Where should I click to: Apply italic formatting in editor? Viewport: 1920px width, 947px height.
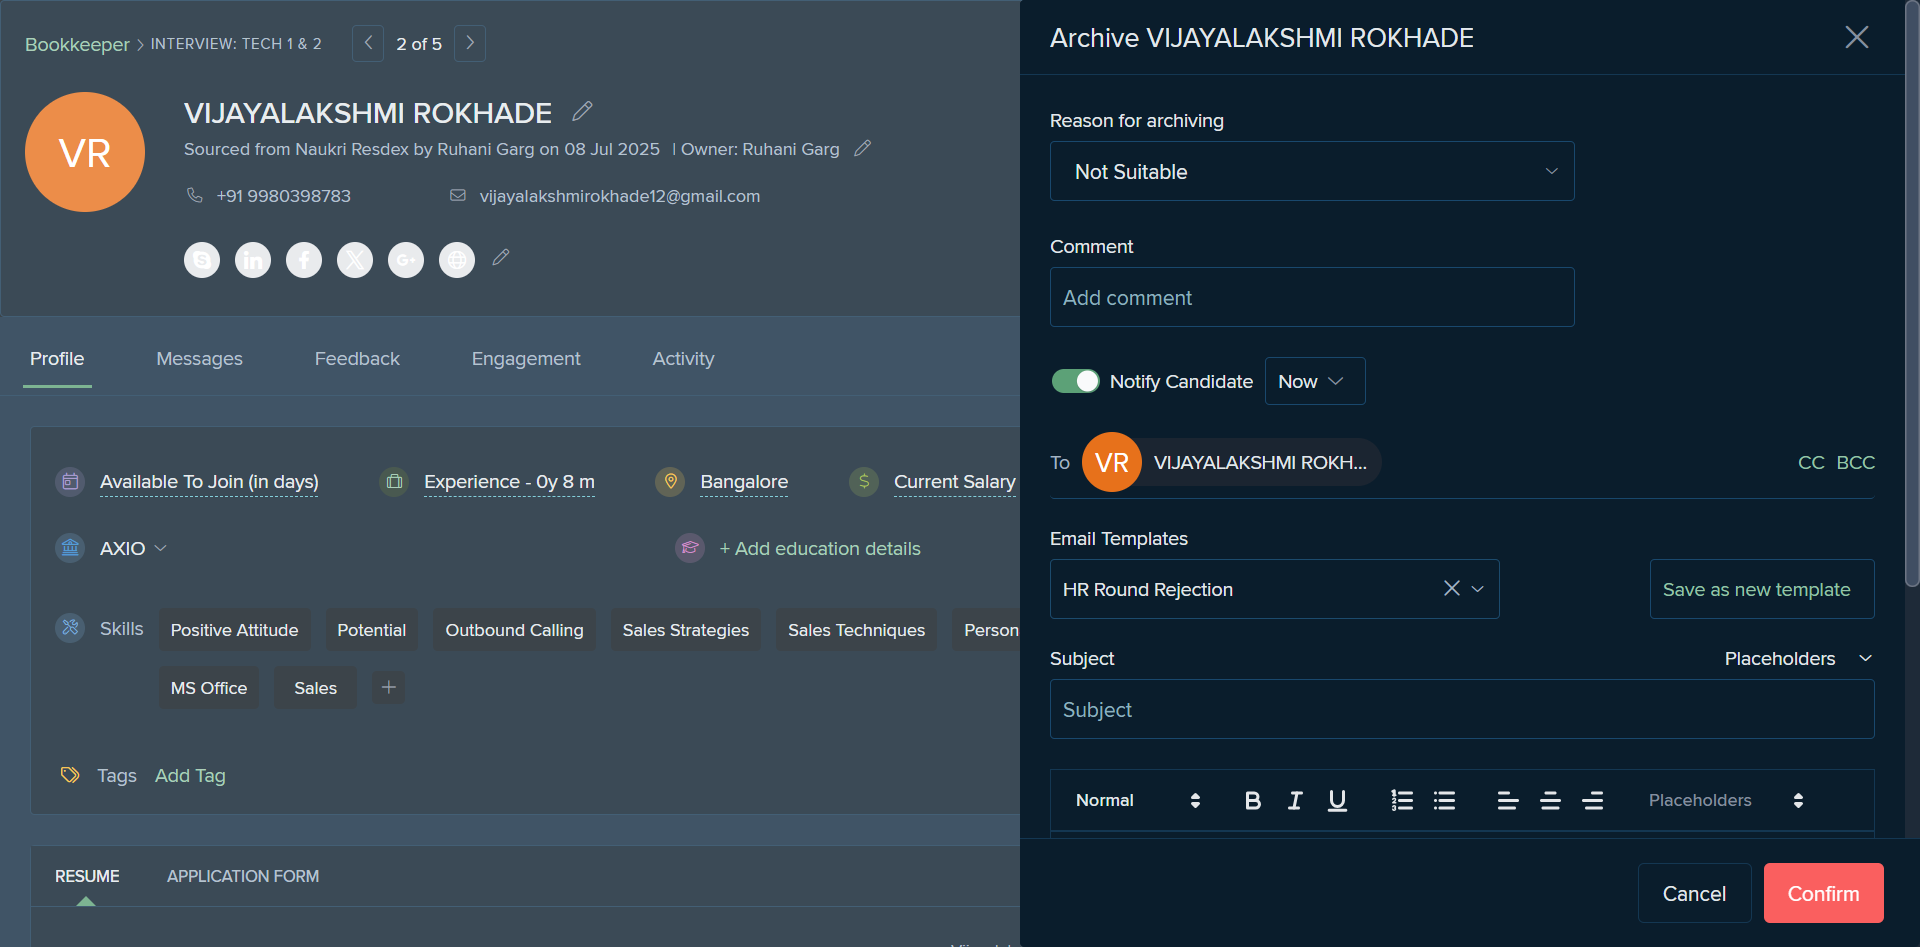point(1295,800)
